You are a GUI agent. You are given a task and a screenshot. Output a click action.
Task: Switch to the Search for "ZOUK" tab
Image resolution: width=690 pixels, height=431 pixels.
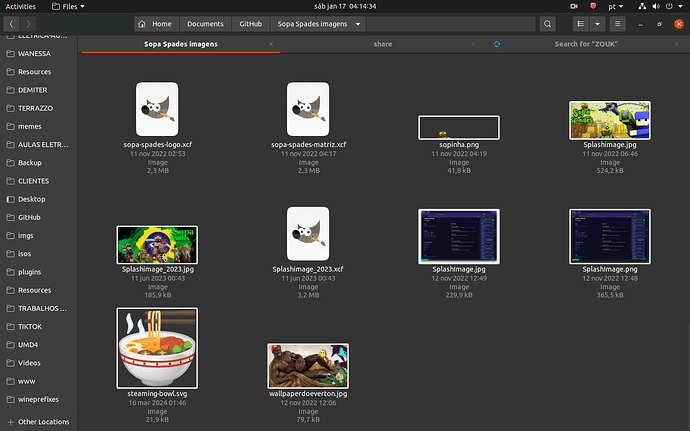coord(586,44)
